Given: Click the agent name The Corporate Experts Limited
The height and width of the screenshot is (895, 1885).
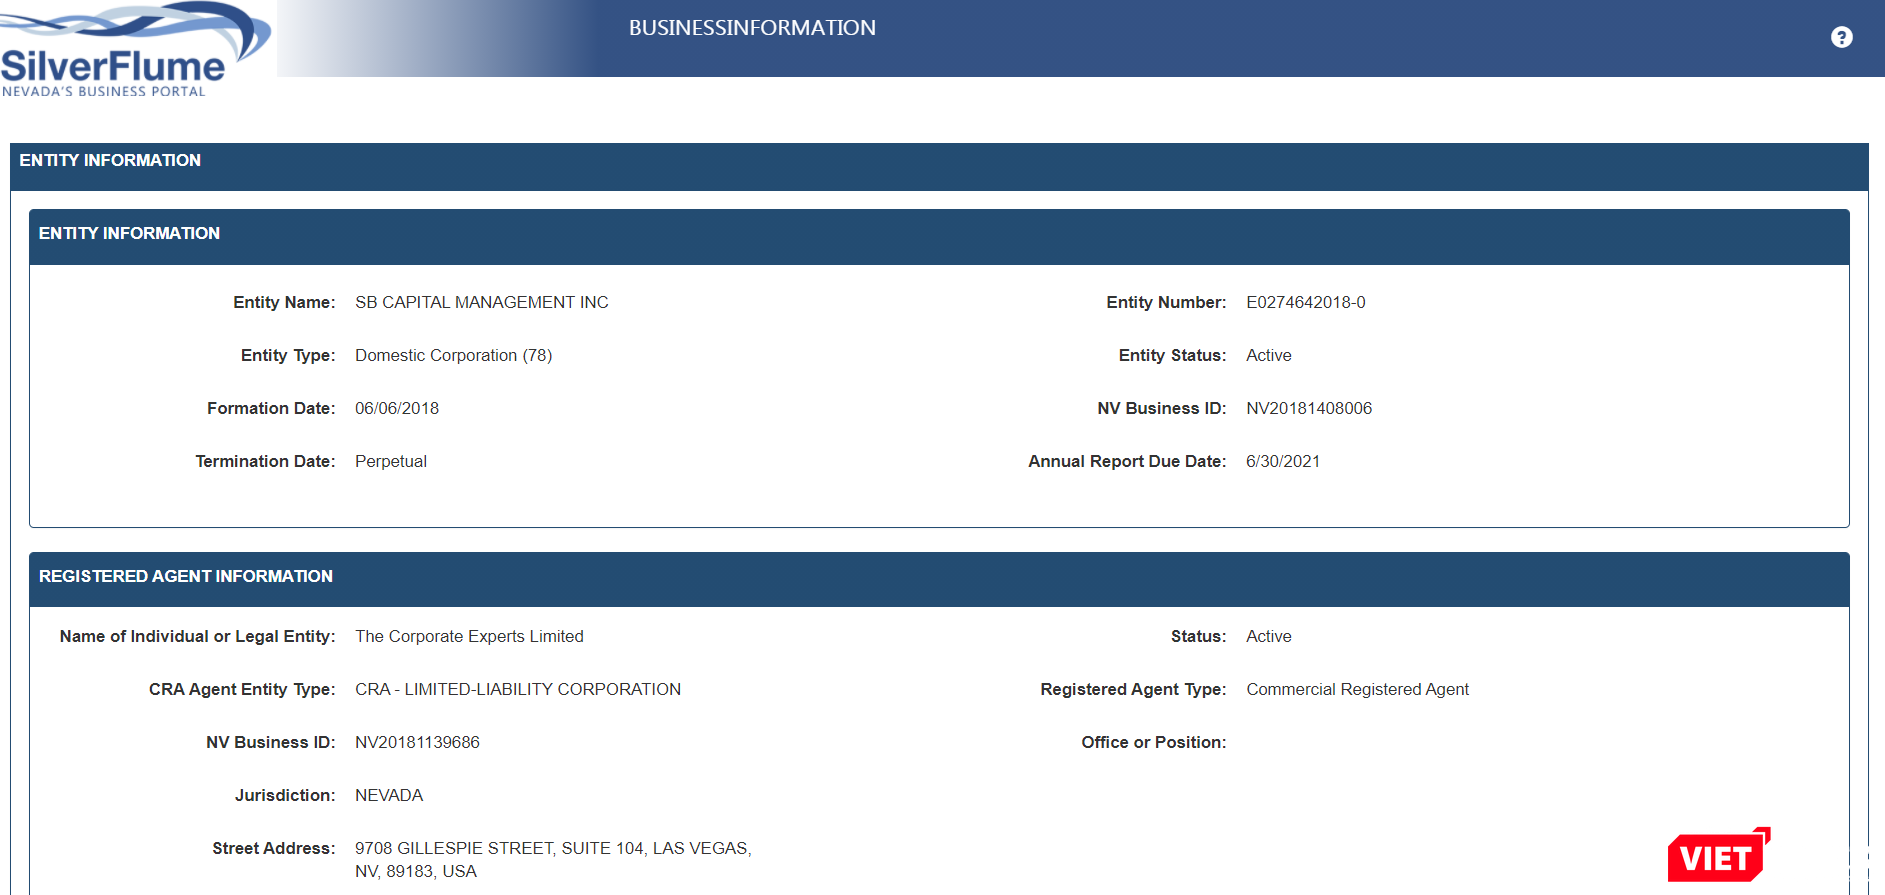Looking at the screenshot, I should coord(469,636).
